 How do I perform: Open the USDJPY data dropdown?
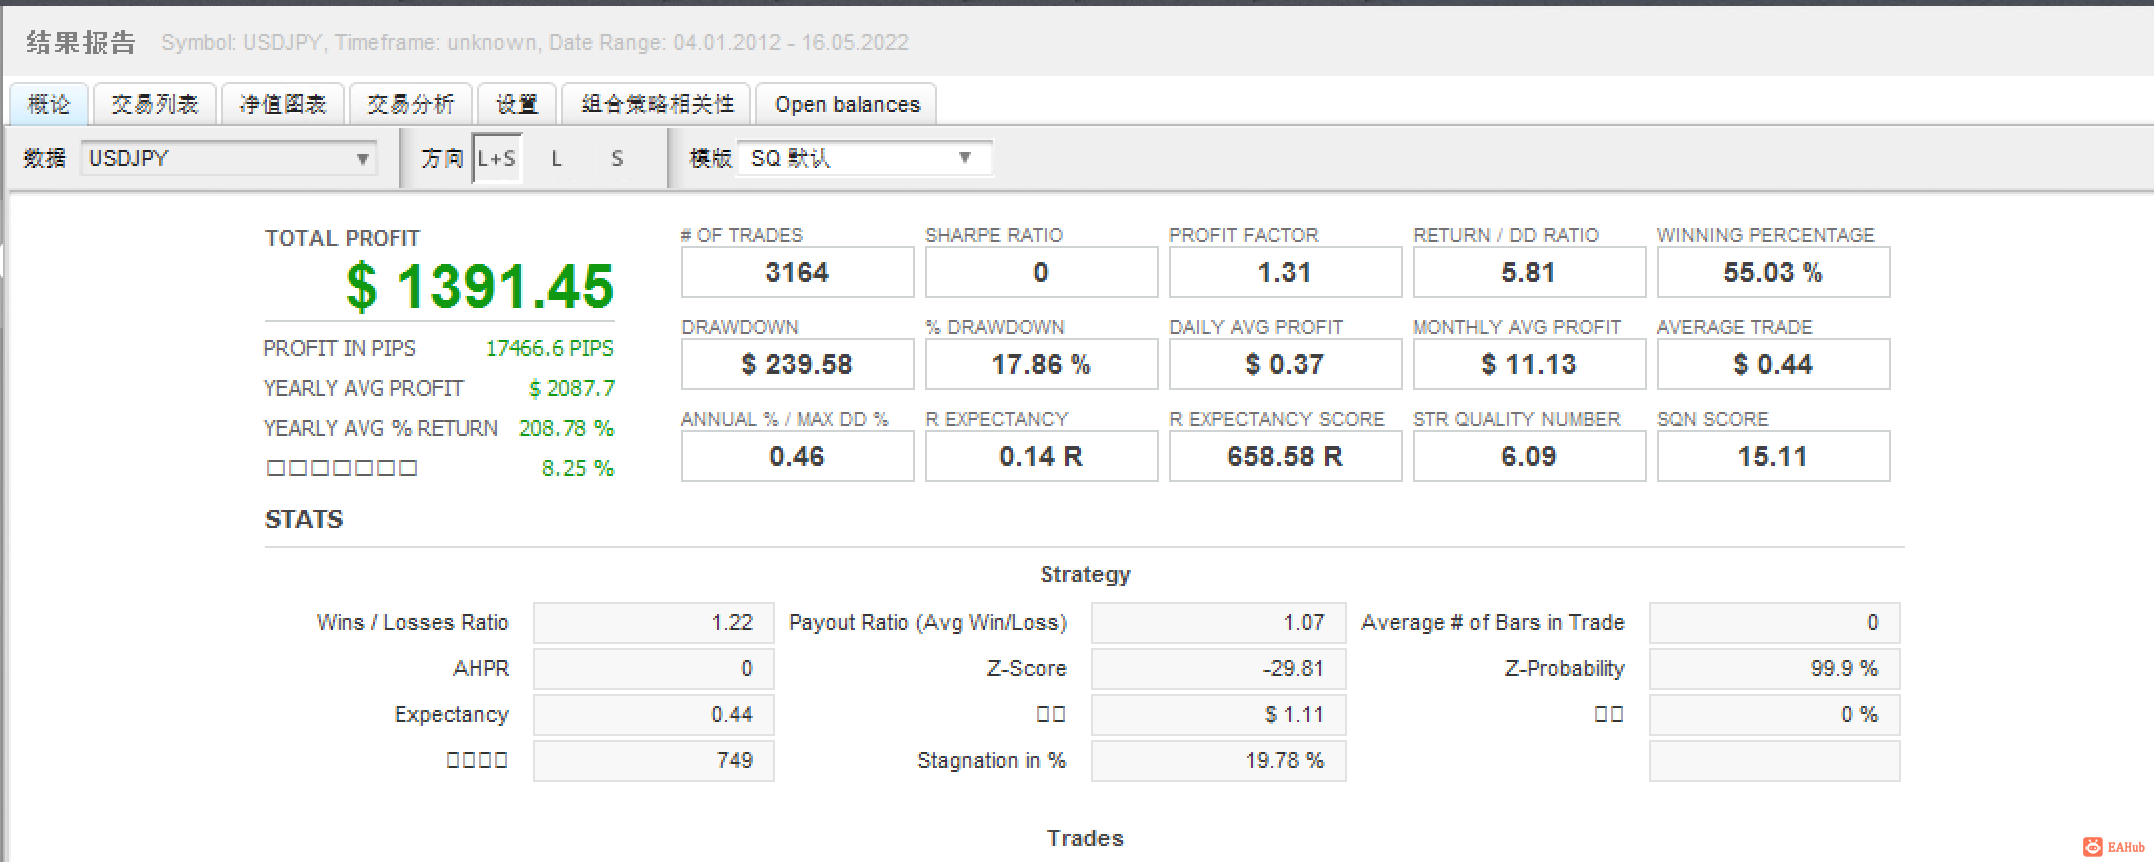pyautogui.click(x=229, y=158)
